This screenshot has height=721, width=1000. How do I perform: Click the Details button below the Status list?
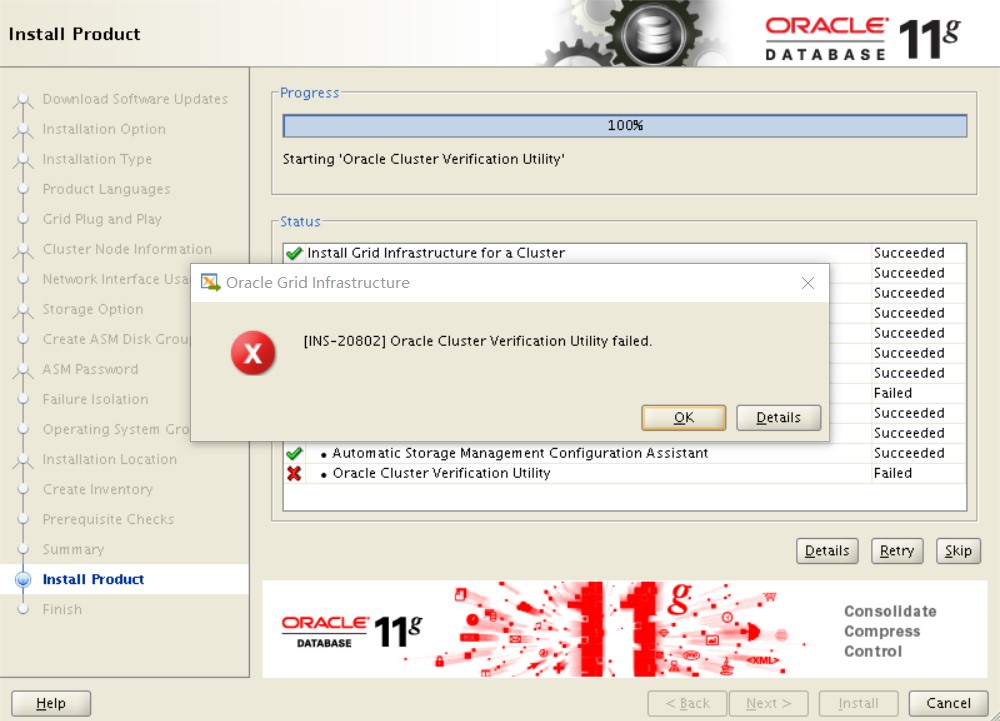click(827, 551)
